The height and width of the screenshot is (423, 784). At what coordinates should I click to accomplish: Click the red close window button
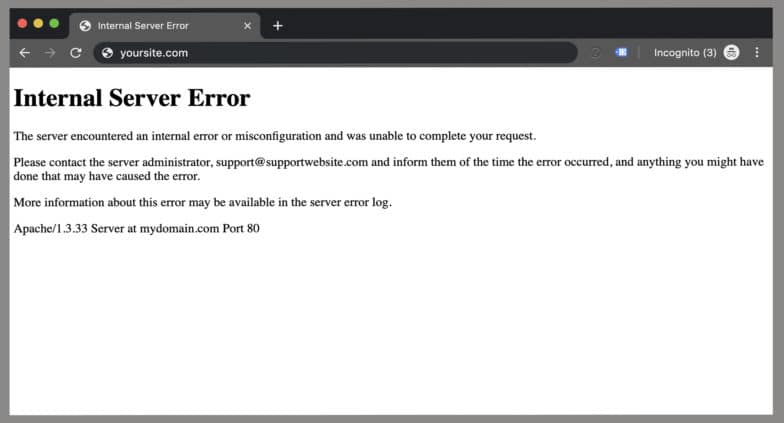point(22,23)
